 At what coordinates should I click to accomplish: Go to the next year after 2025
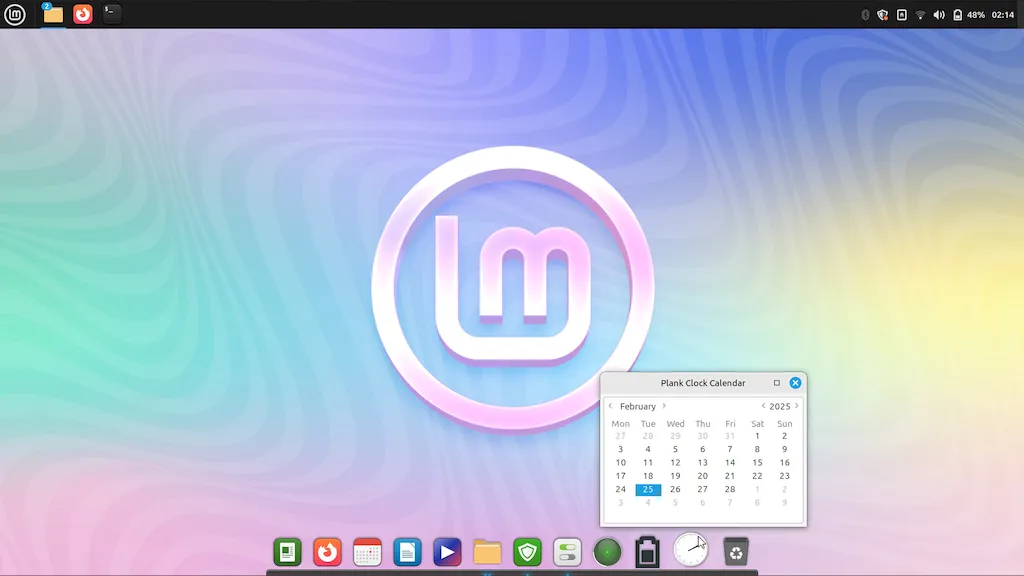tap(797, 406)
